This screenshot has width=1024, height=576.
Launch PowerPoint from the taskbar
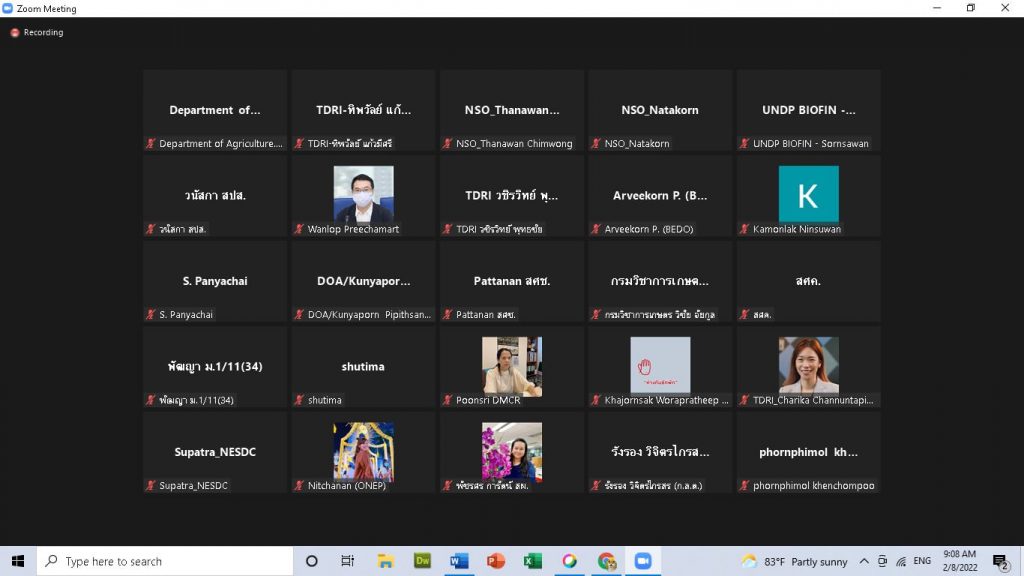pos(496,561)
